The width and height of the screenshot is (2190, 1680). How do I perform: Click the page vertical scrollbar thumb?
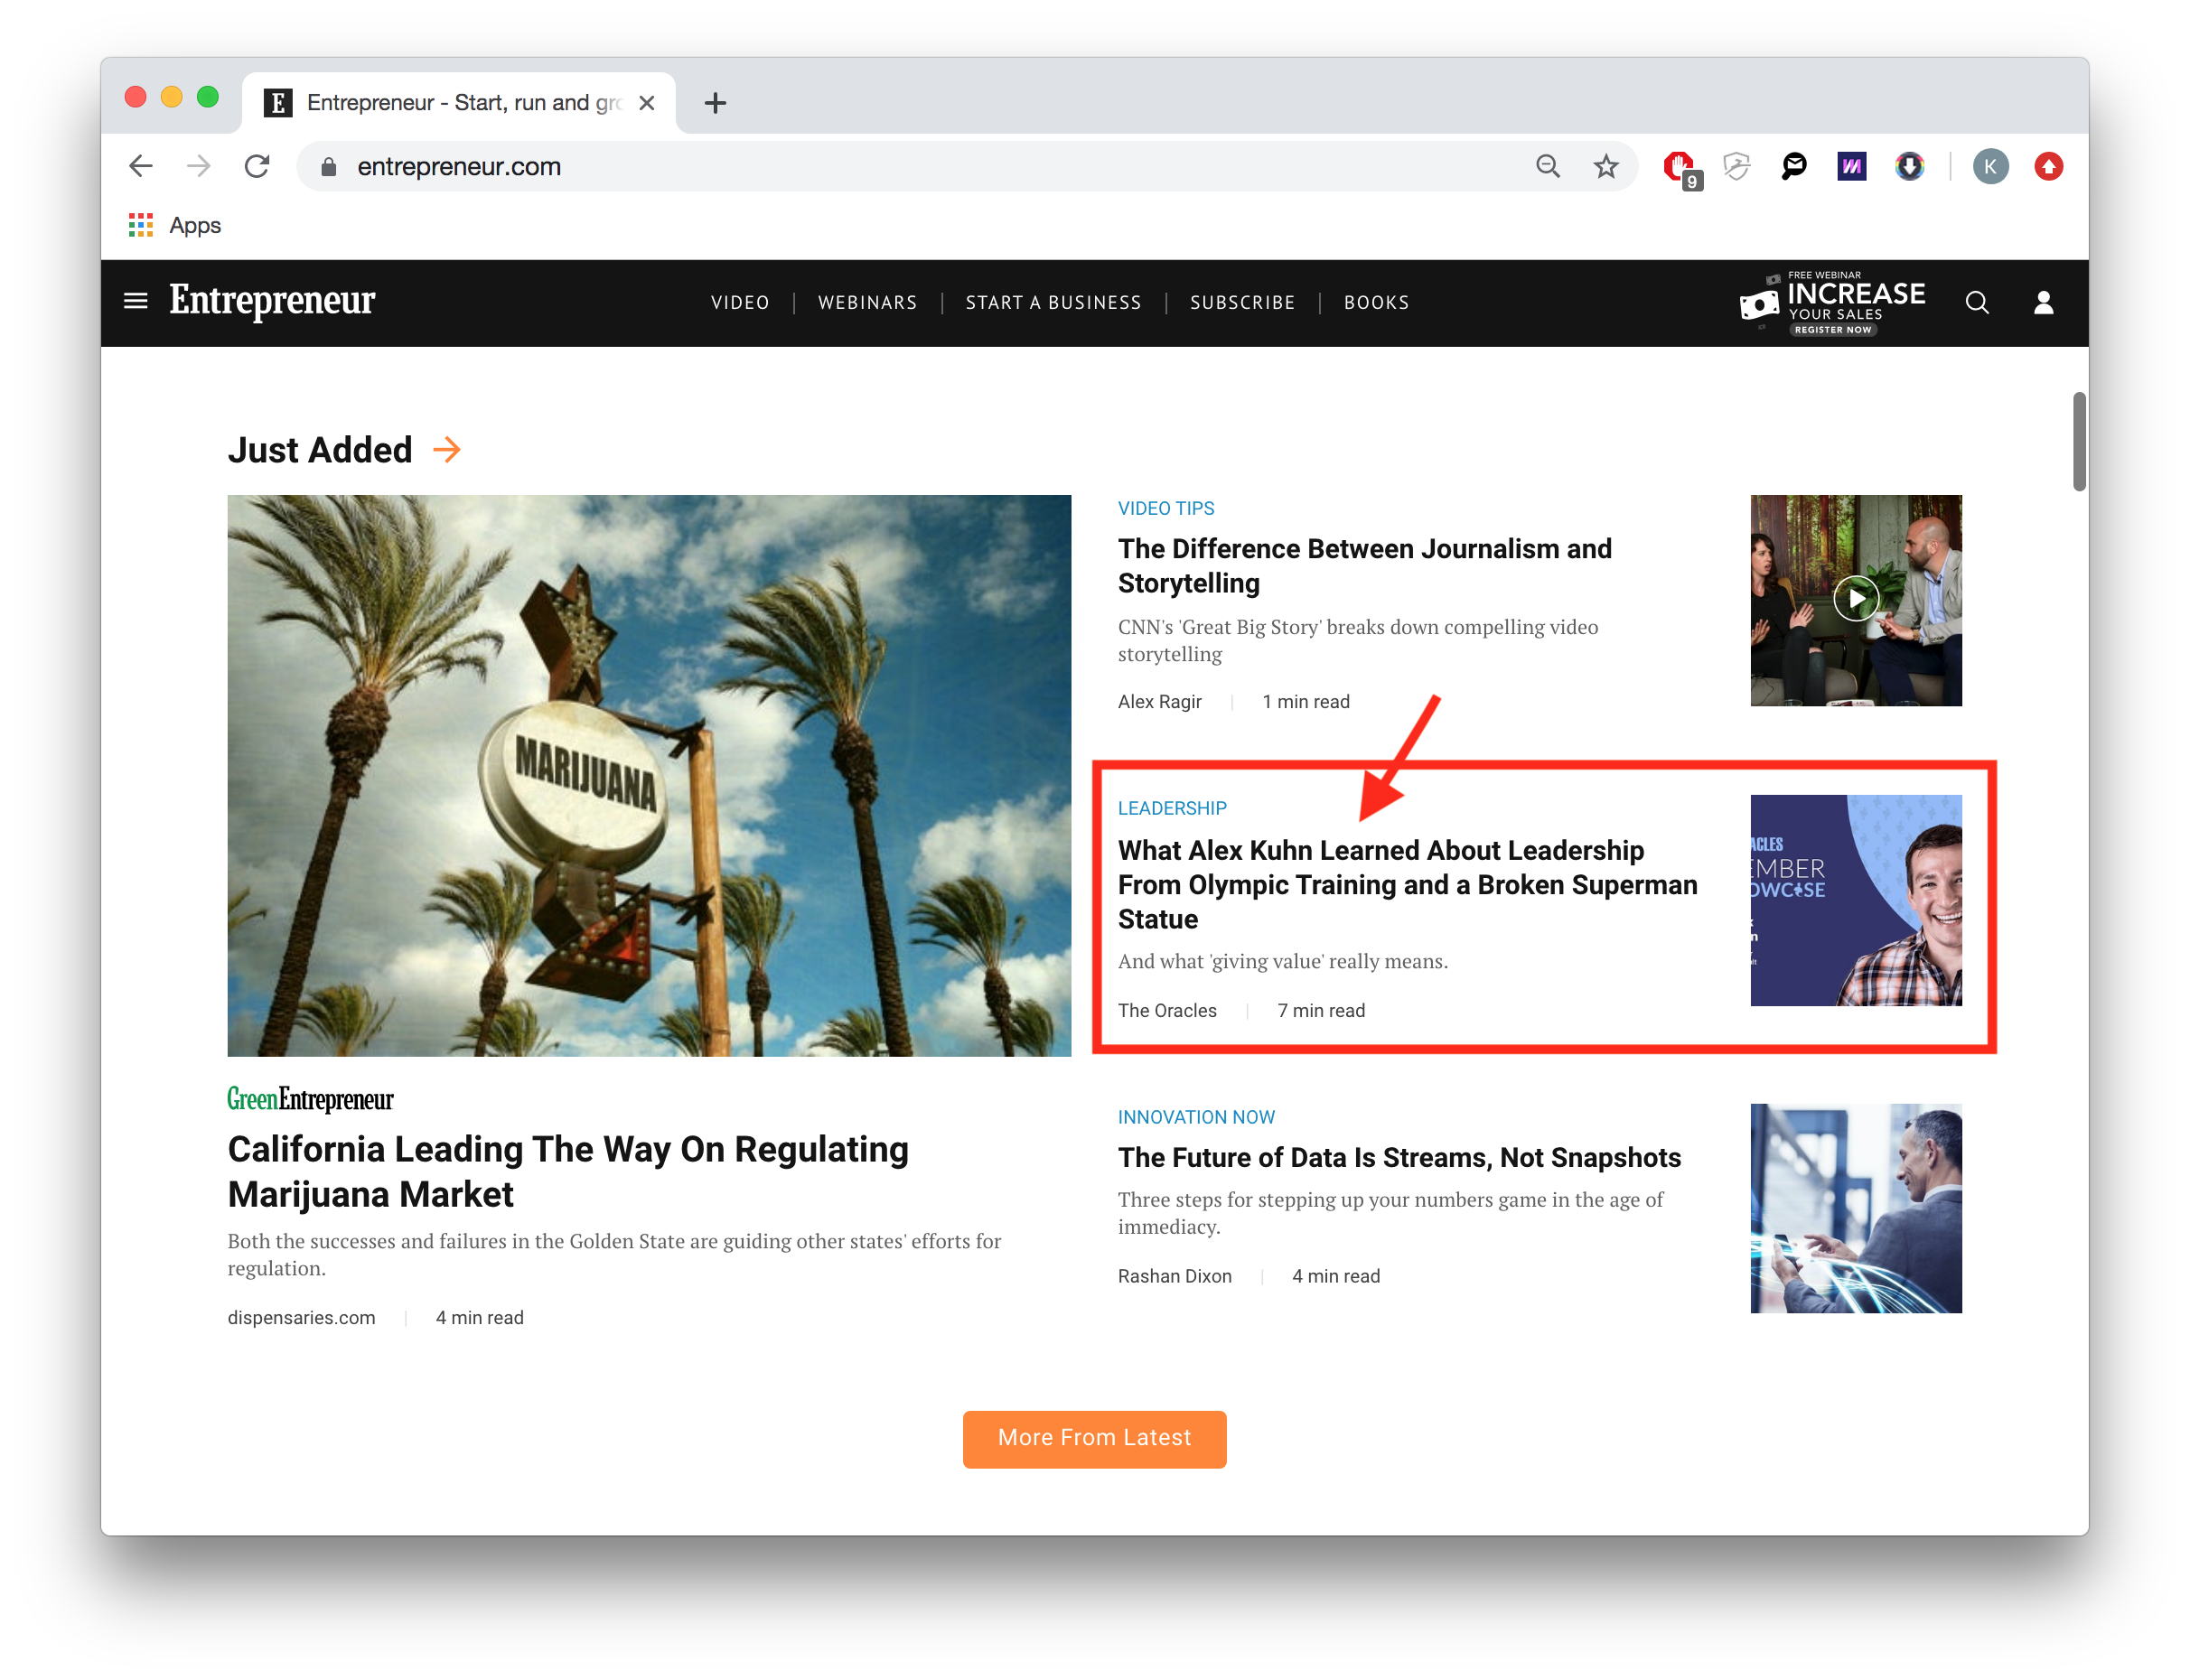pyautogui.click(x=2078, y=441)
